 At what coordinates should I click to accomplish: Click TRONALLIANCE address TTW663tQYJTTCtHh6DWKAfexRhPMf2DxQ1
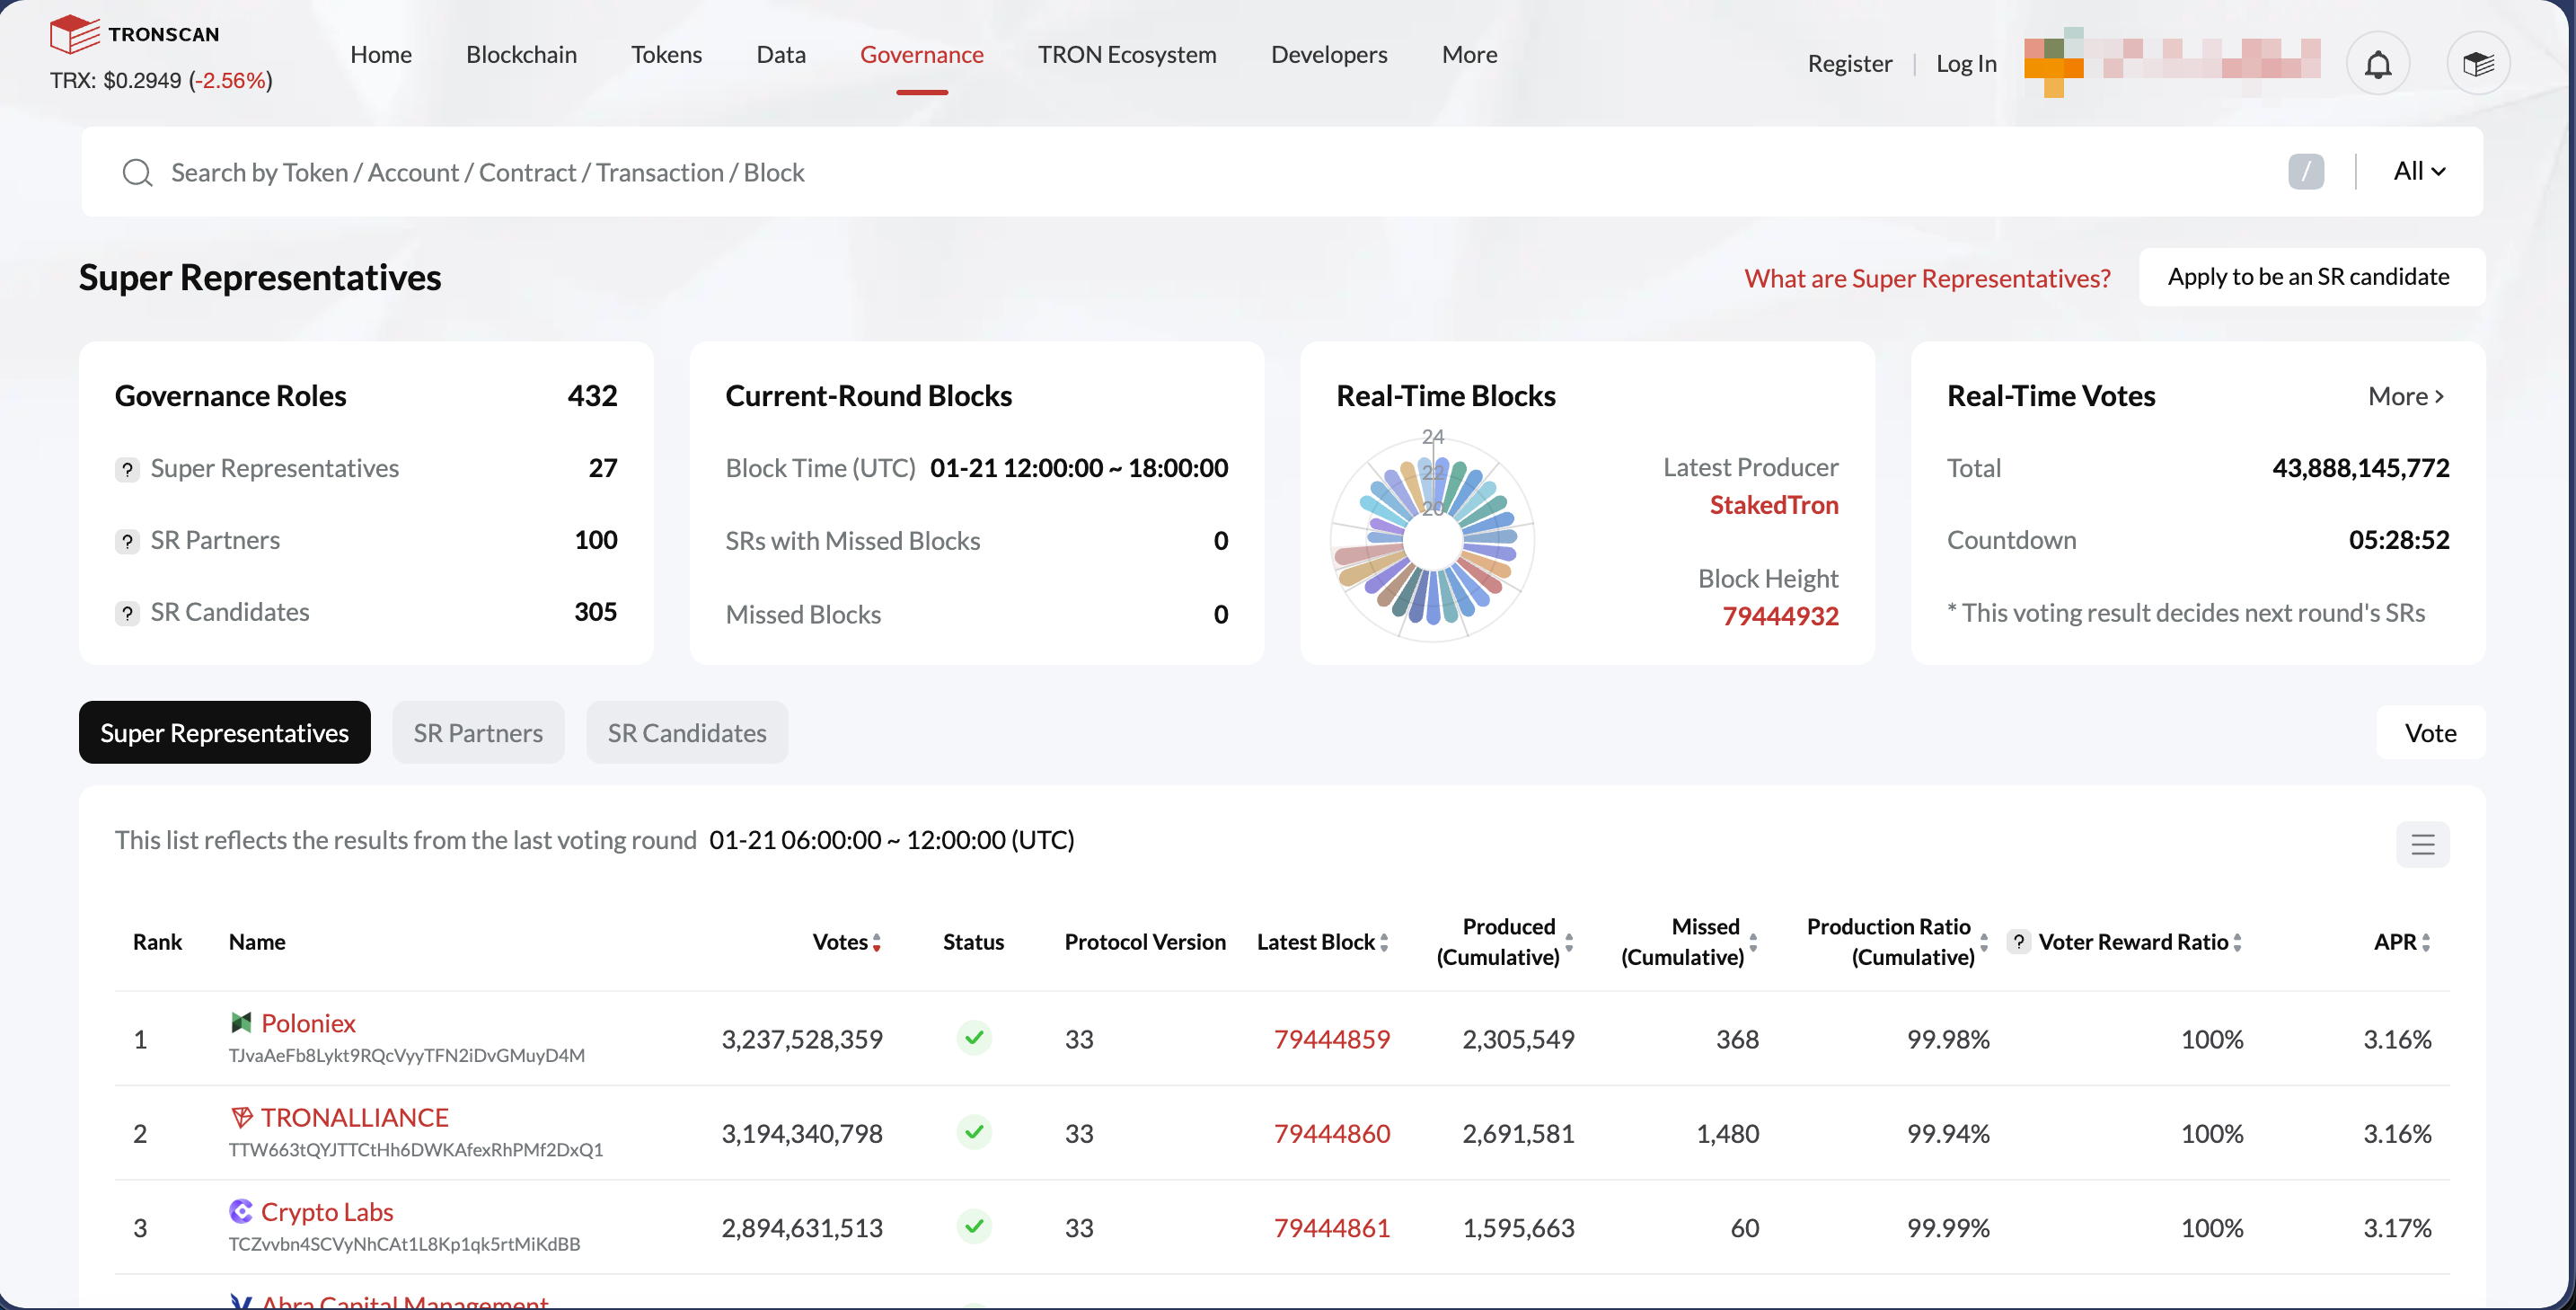tap(415, 1150)
